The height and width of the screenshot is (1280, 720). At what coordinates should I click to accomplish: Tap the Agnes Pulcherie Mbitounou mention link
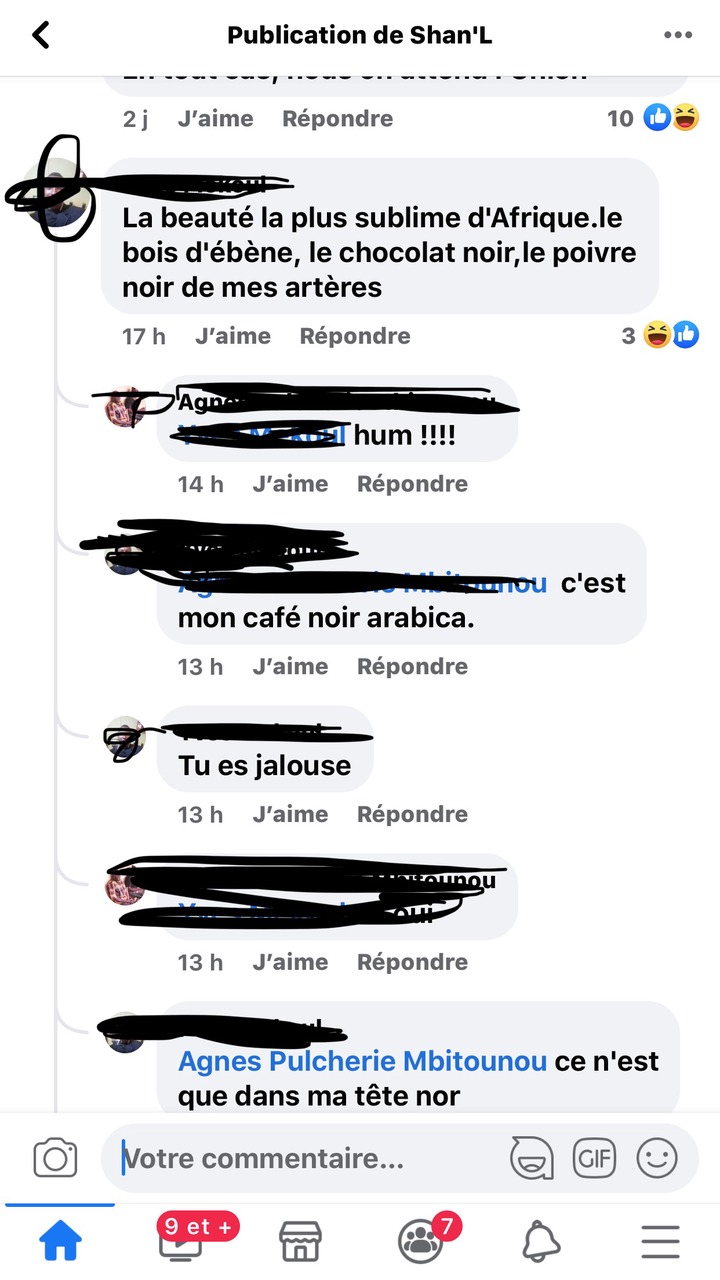363,1061
